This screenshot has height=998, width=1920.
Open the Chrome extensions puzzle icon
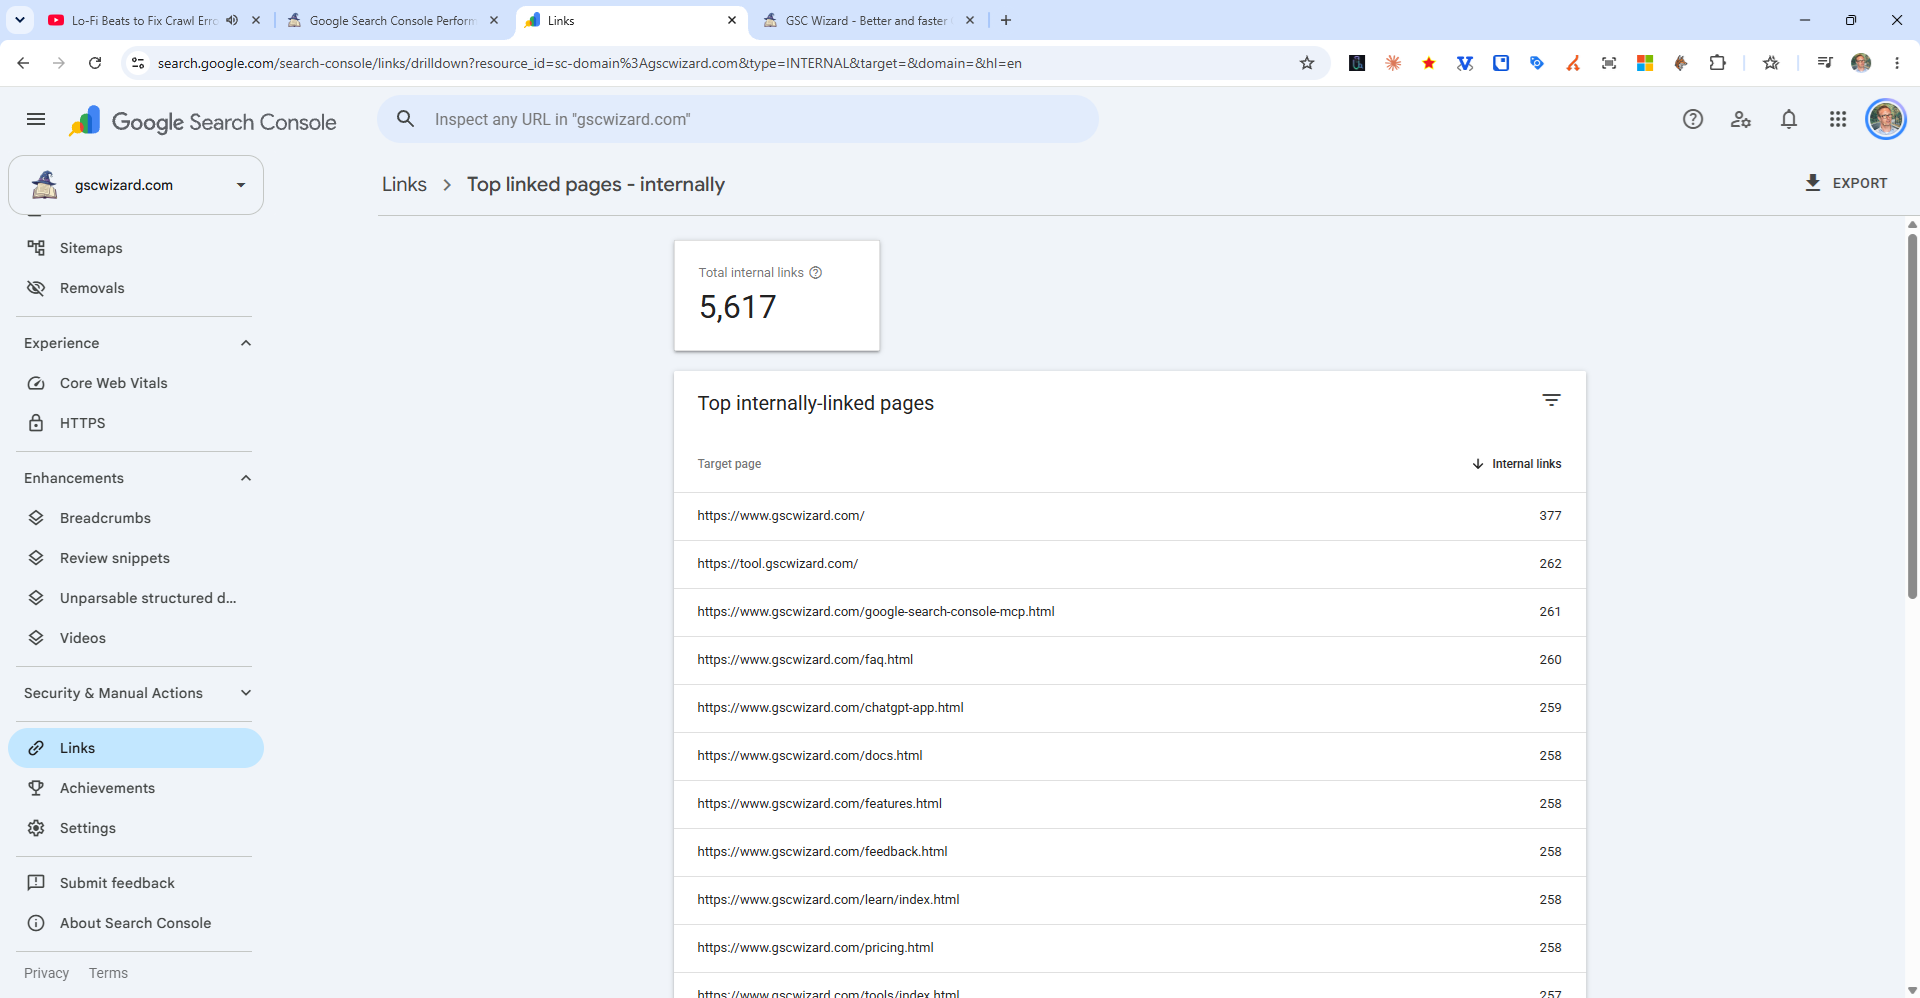(1718, 63)
